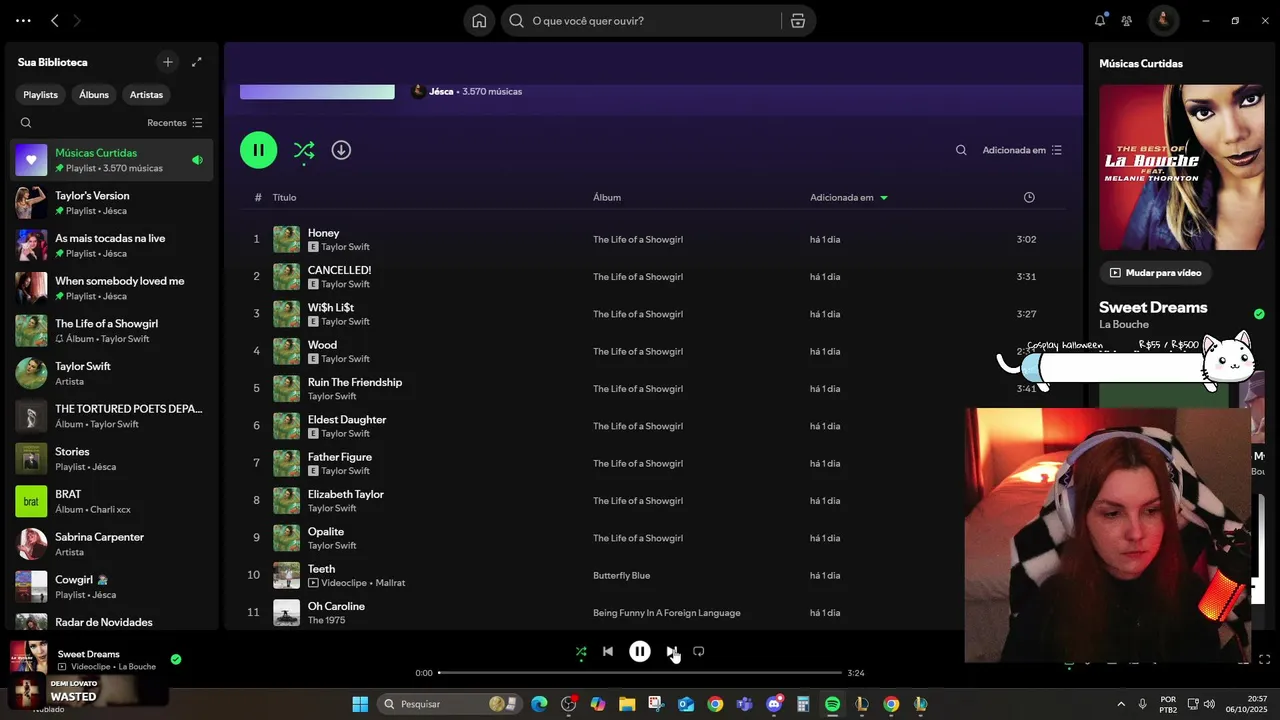This screenshot has width=1280, height=720.
Task: Toggle shuffle beside the green pause button
Action: click(x=304, y=150)
